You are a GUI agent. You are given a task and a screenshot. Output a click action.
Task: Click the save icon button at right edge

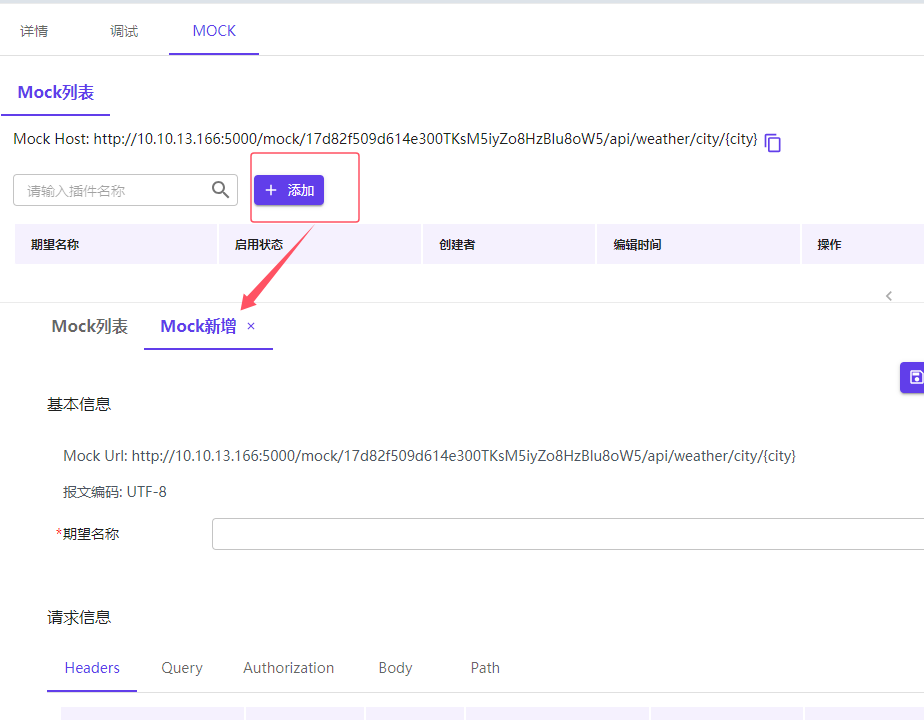(x=914, y=377)
